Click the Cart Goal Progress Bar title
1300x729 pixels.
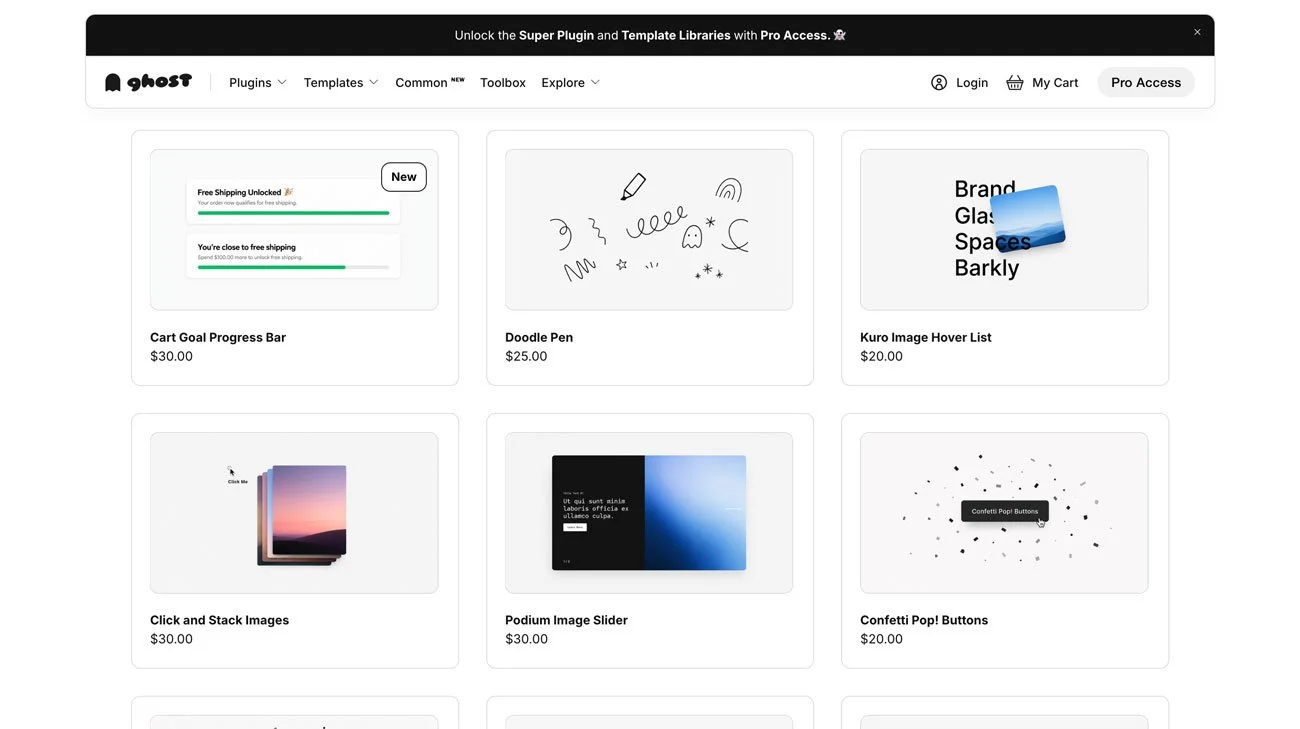(218, 338)
